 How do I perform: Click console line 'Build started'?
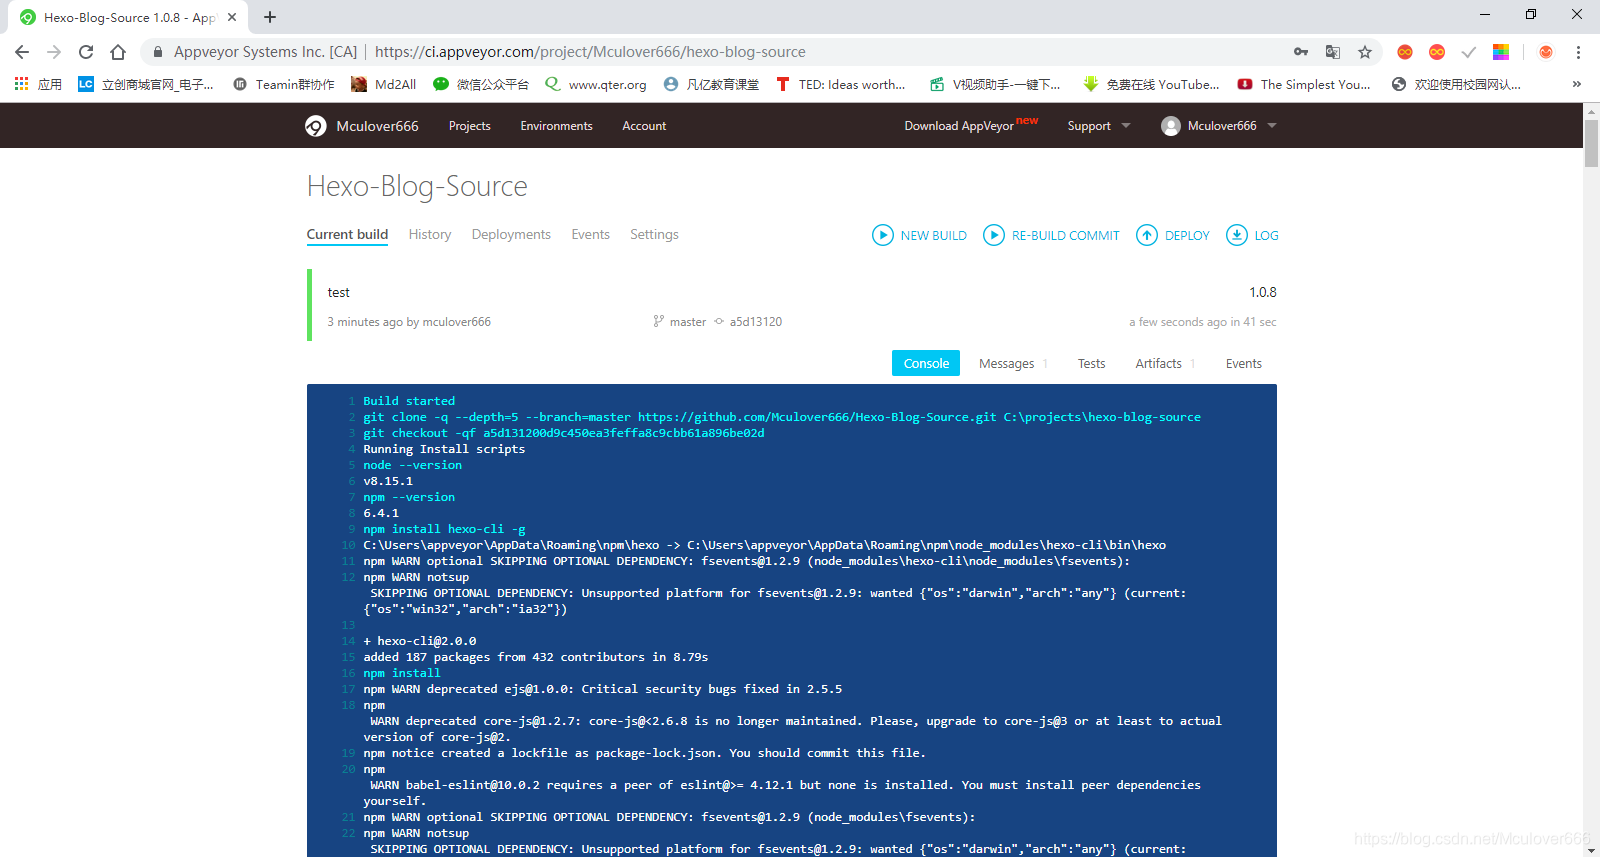409,401
